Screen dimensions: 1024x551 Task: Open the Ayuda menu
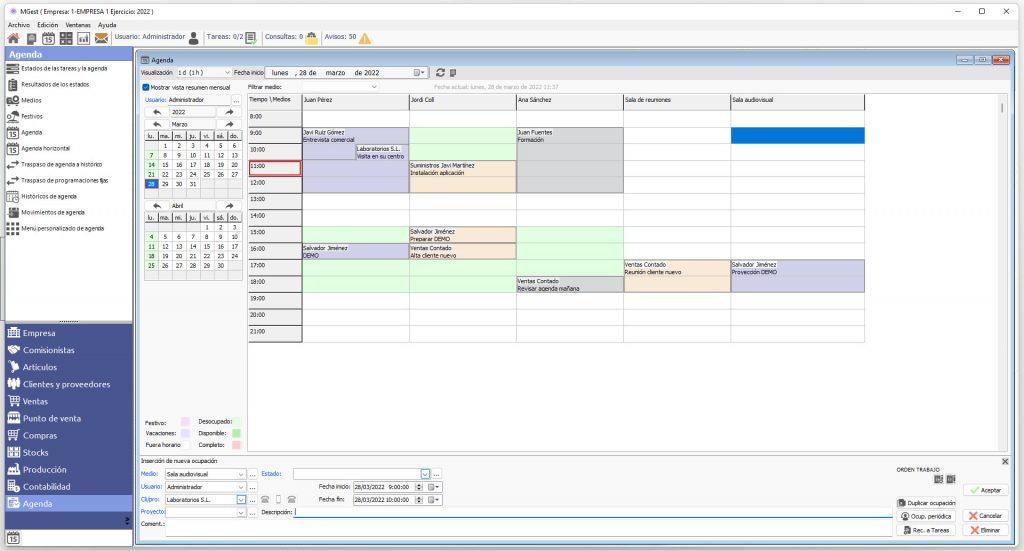click(107, 25)
